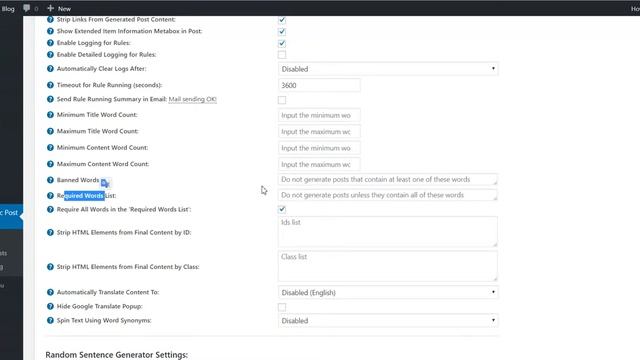Open the New menu in admin bar

(59, 8)
